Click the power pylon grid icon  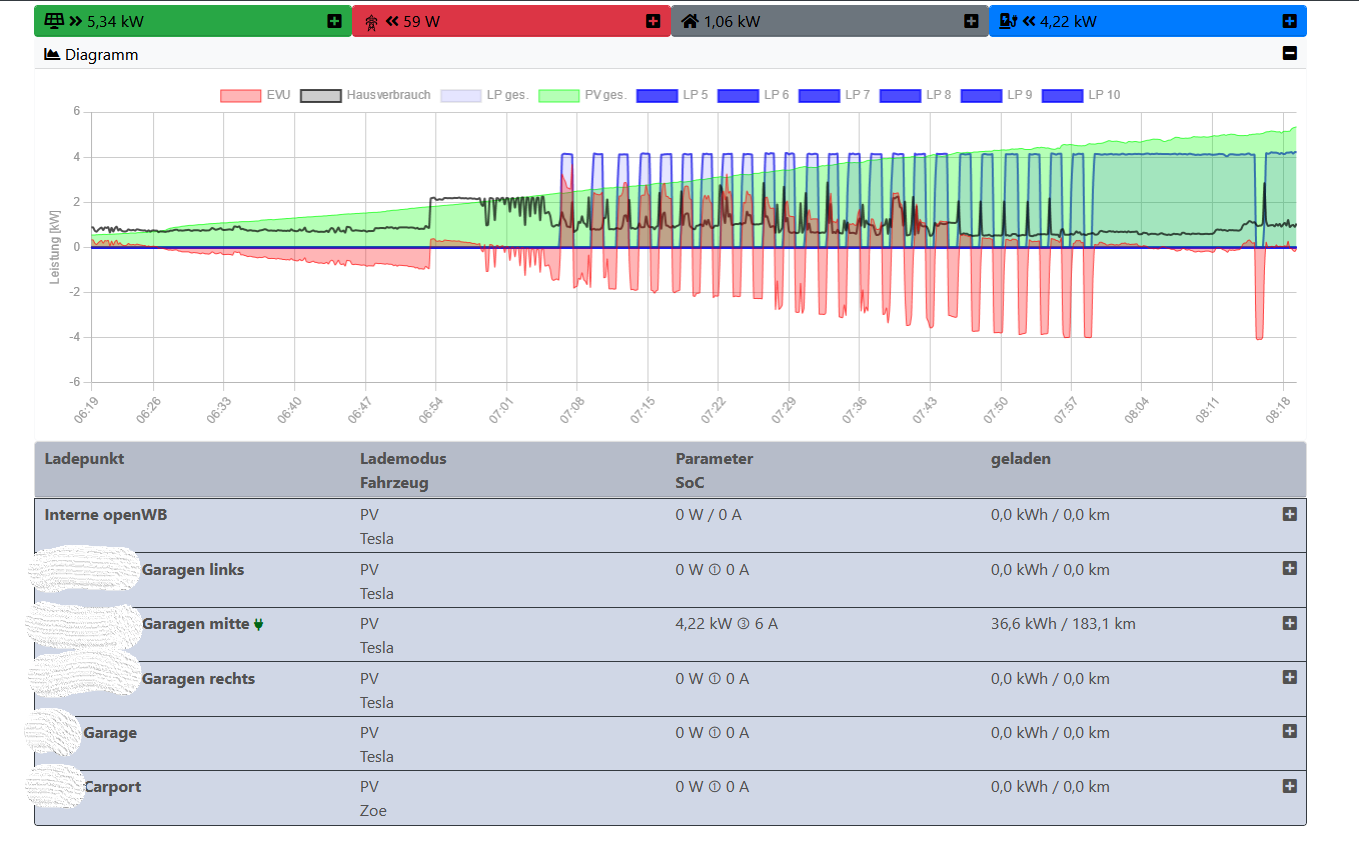click(371, 21)
